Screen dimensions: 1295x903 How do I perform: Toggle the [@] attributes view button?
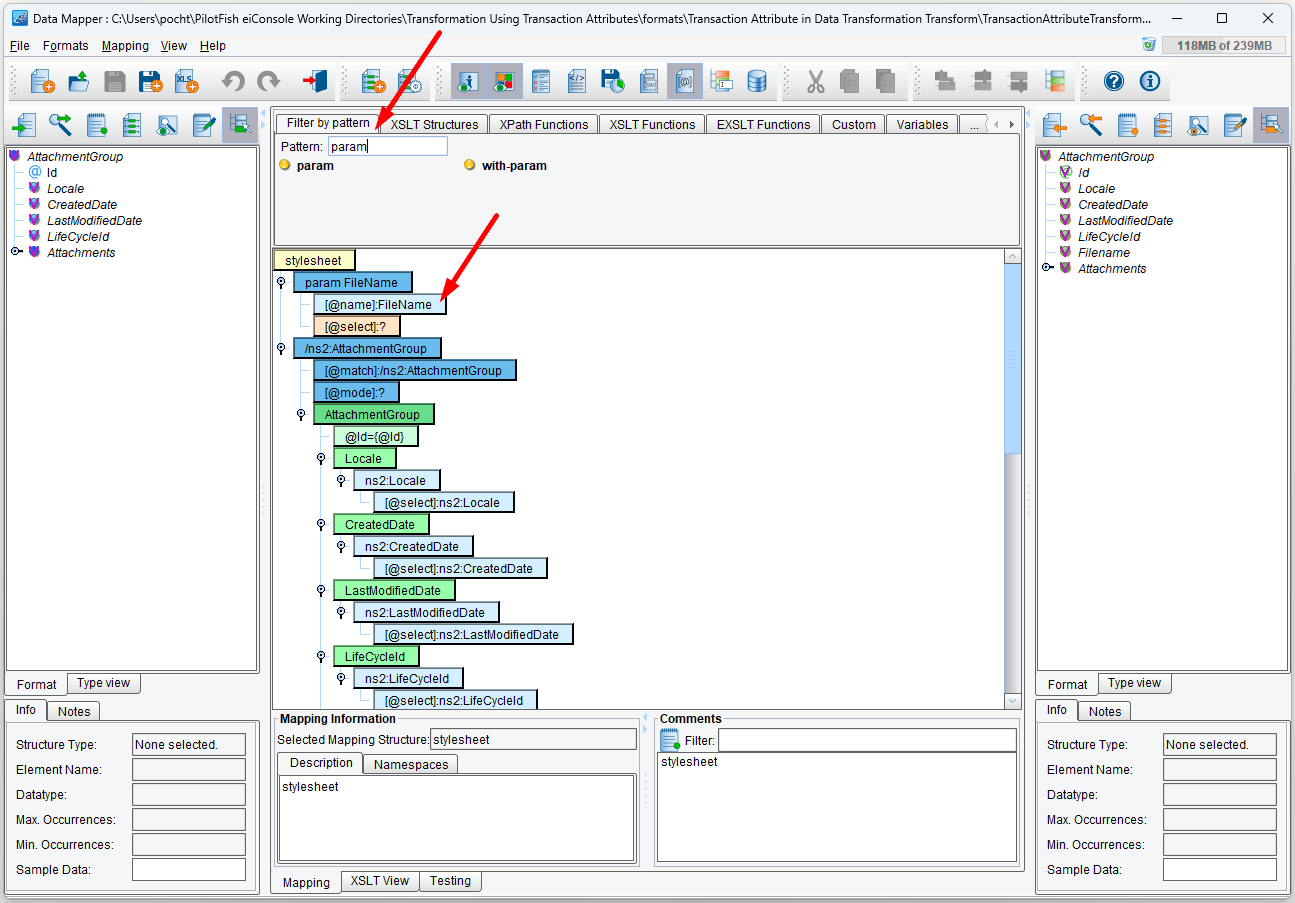coord(685,81)
